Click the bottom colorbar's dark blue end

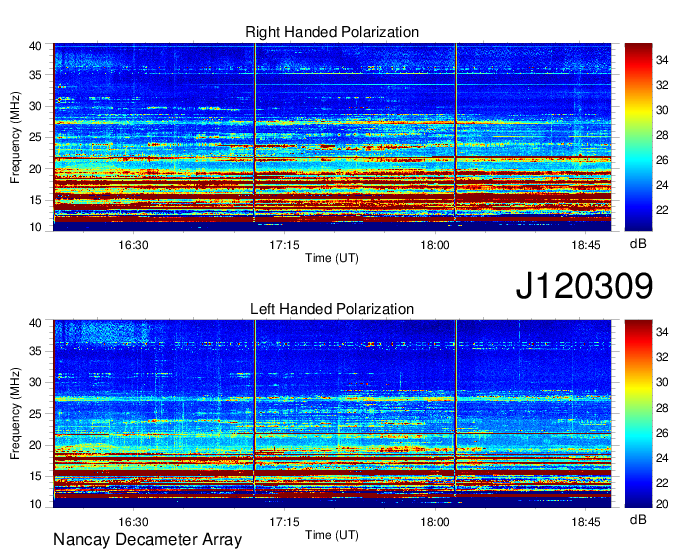click(638, 501)
